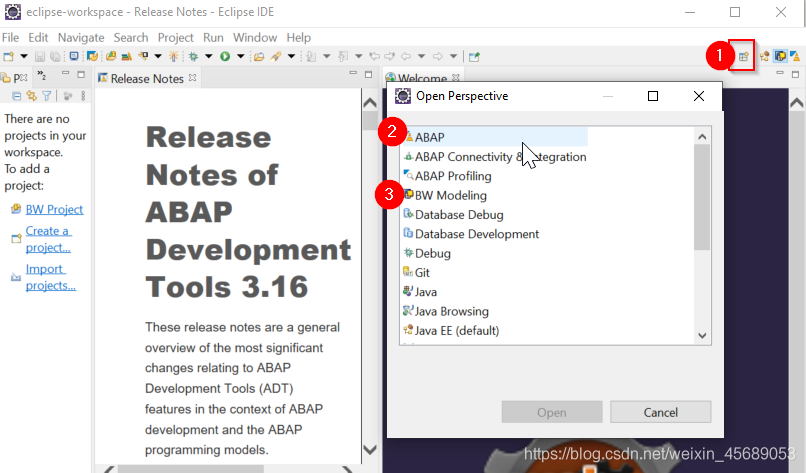The height and width of the screenshot is (473, 806).
Task: Switch to ABAP perspective icon
Action: pyautogui.click(x=795, y=56)
